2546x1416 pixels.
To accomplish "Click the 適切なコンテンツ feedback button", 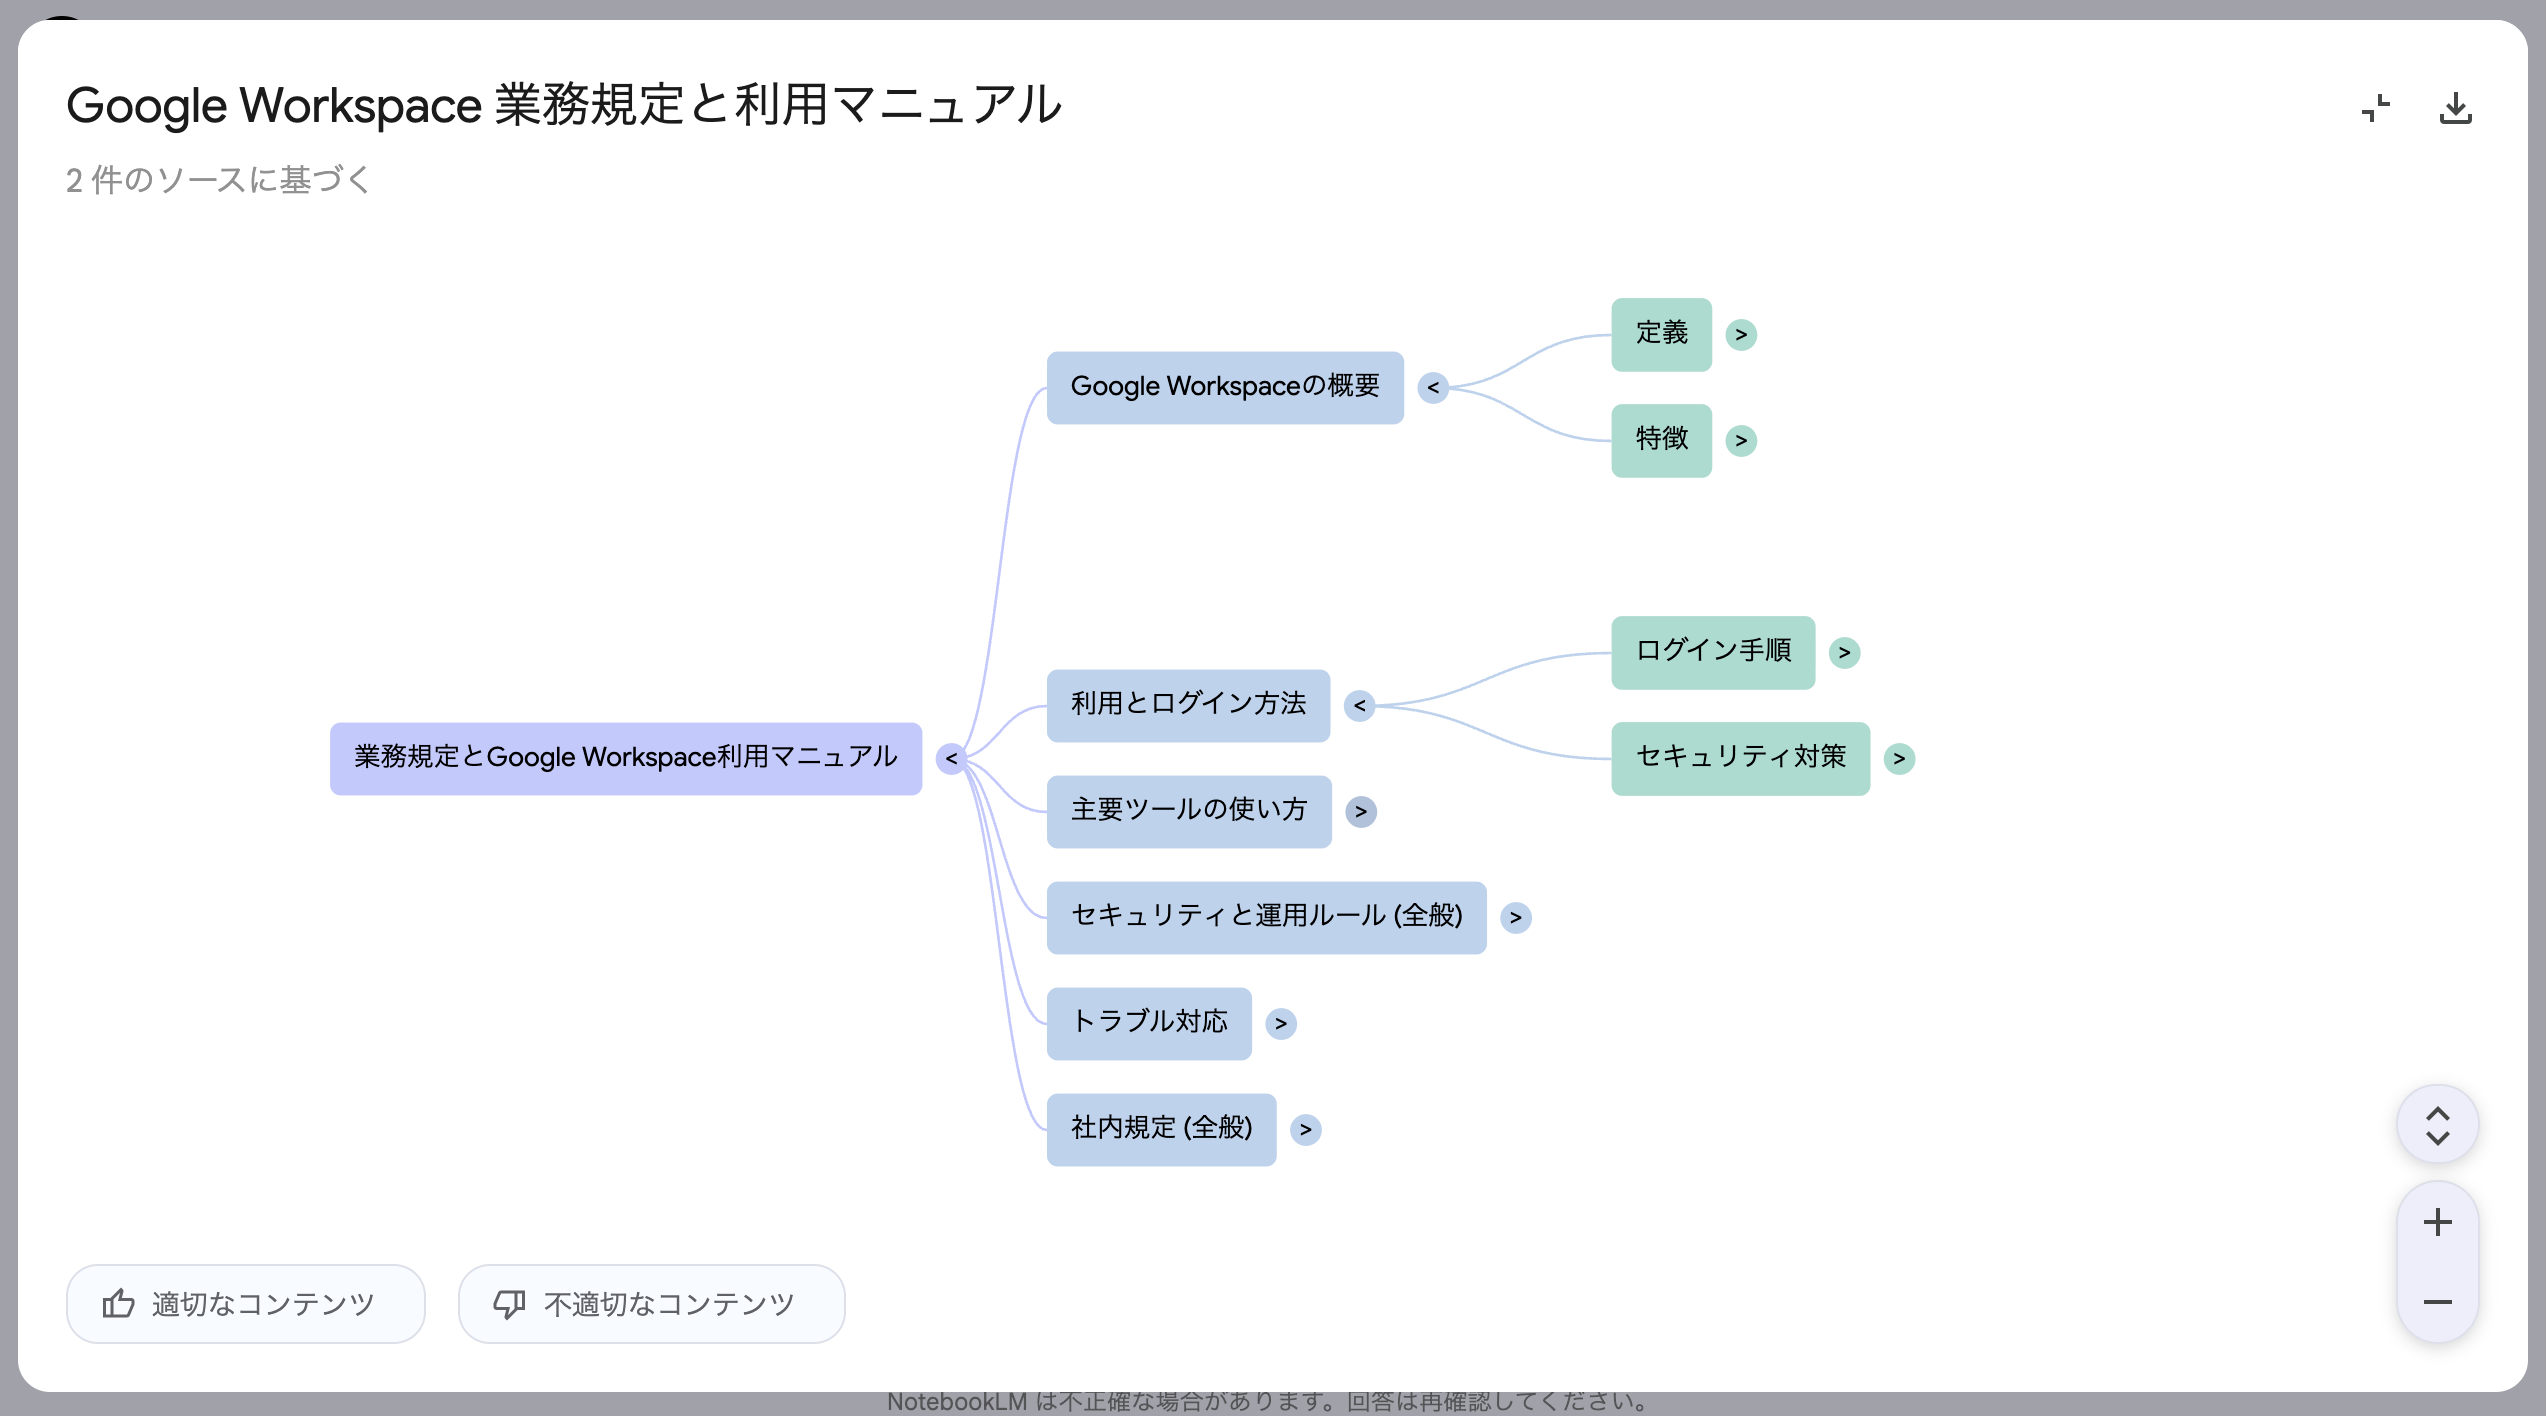I will (245, 1303).
